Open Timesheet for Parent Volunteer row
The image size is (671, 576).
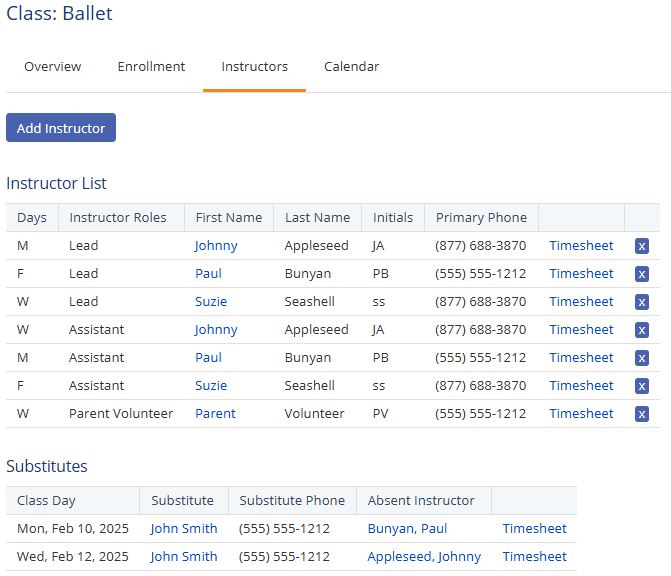click(581, 413)
